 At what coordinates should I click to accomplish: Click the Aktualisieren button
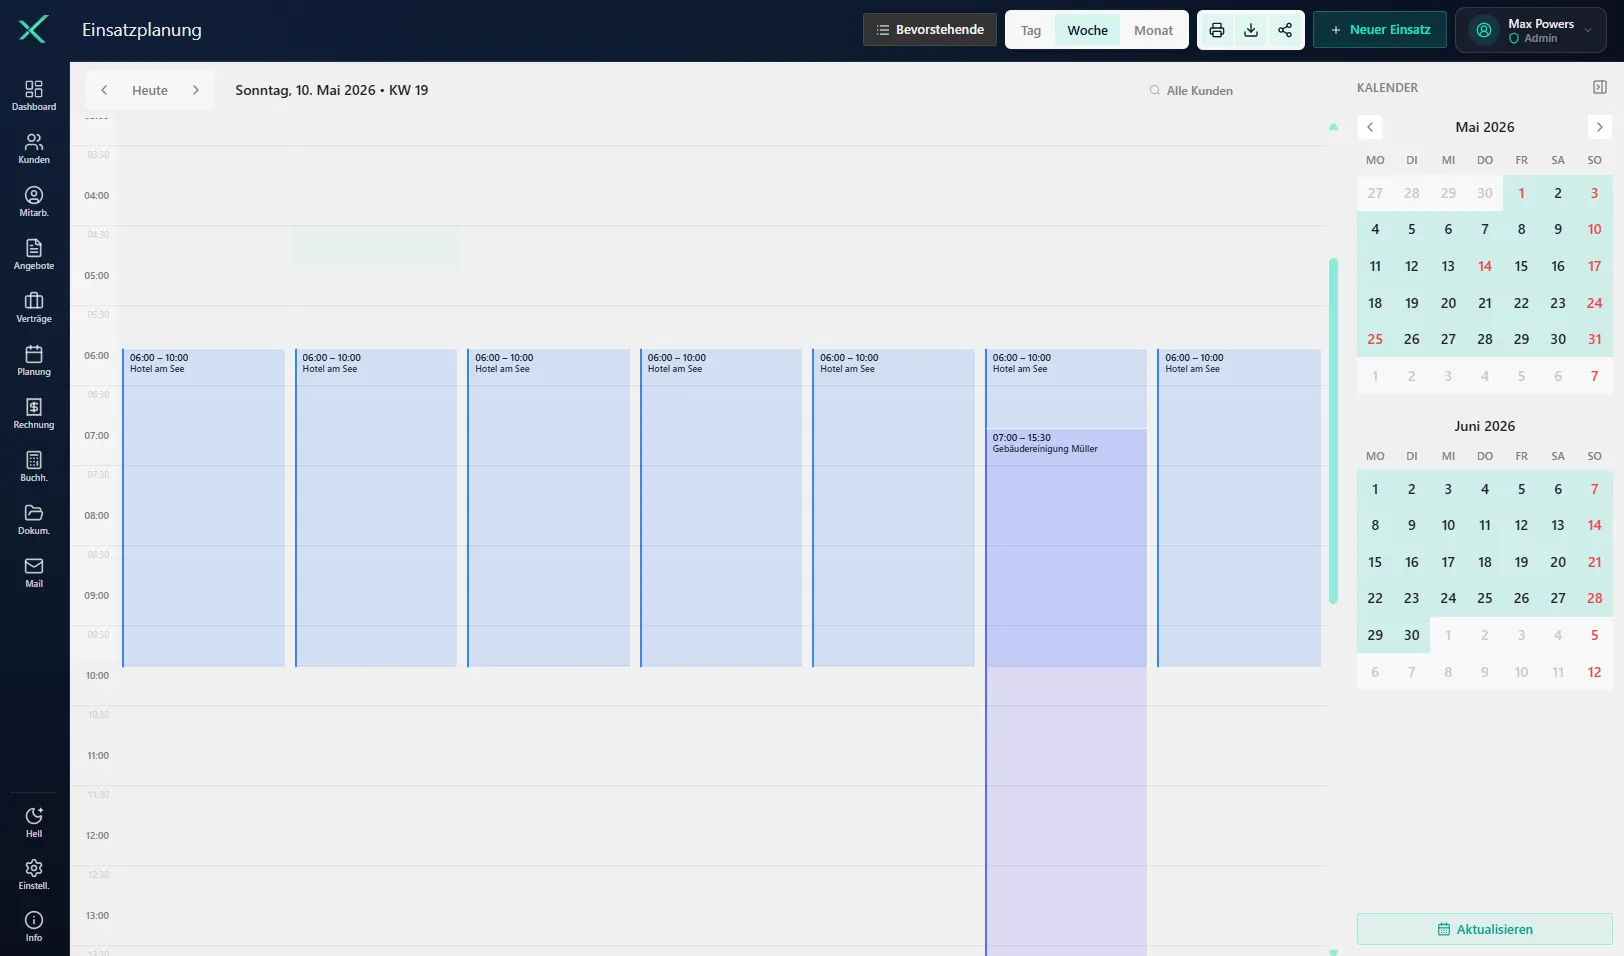(1485, 929)
